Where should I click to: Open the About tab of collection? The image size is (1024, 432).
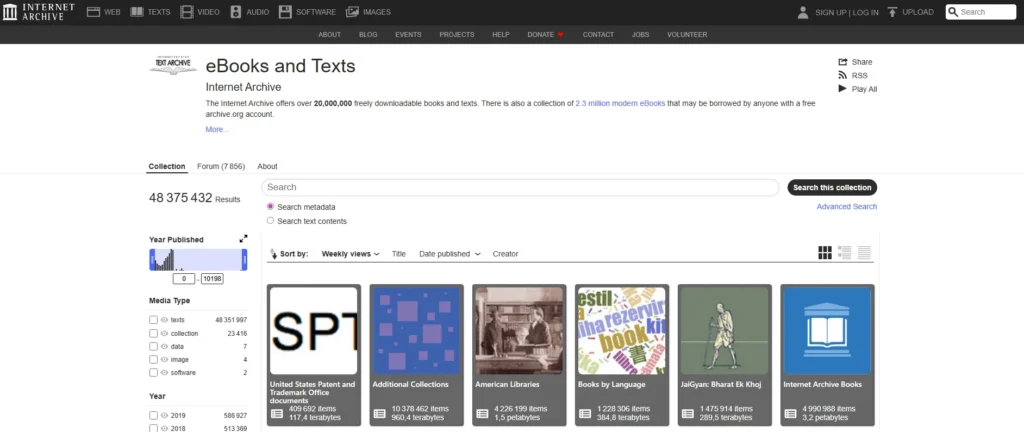point(267,166)
